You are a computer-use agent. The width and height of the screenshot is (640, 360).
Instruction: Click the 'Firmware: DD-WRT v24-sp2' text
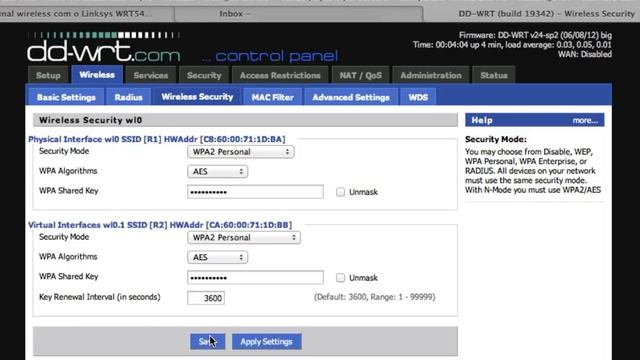(x=535, y=36)
